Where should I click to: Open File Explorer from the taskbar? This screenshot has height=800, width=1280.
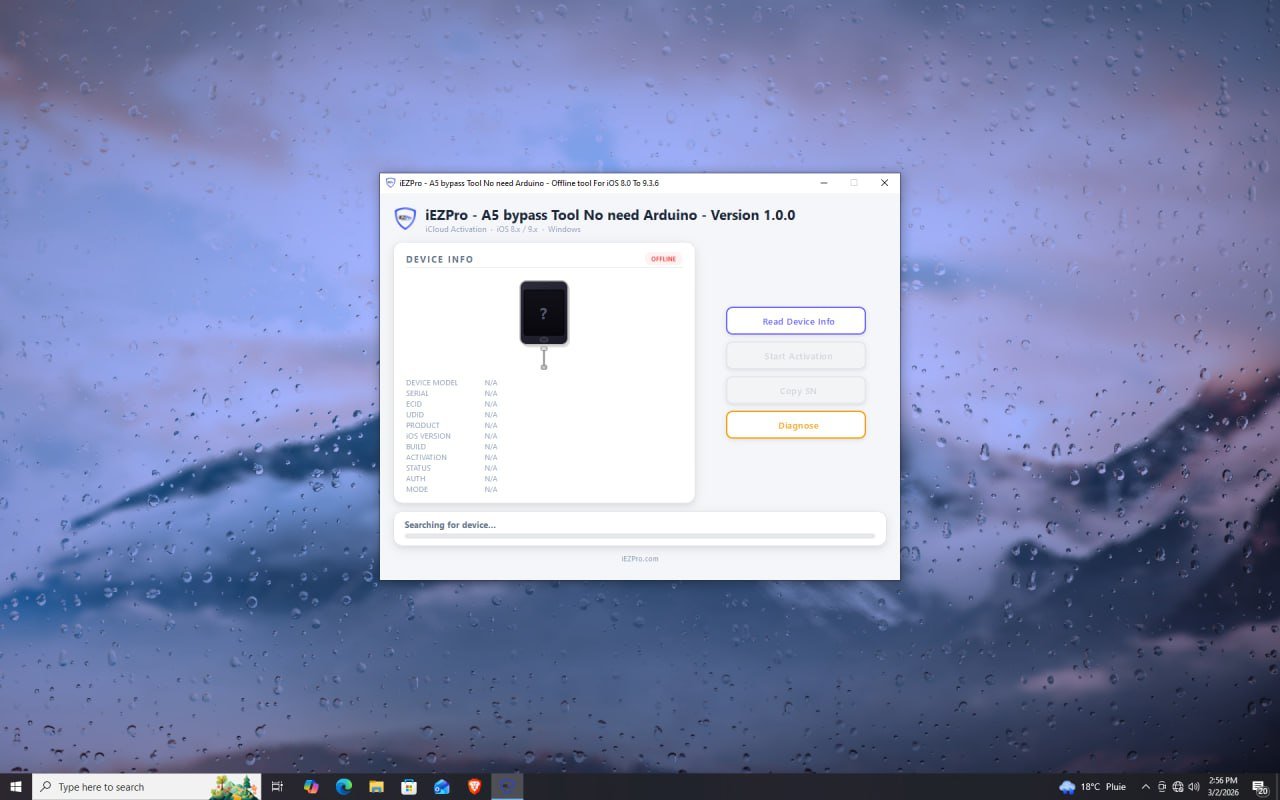(x=377, y=786)
